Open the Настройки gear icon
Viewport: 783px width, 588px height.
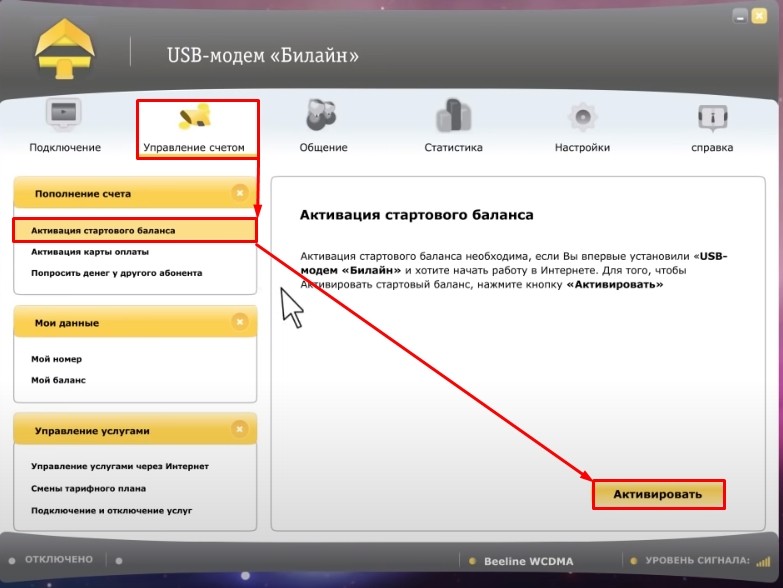coord(583,117)
